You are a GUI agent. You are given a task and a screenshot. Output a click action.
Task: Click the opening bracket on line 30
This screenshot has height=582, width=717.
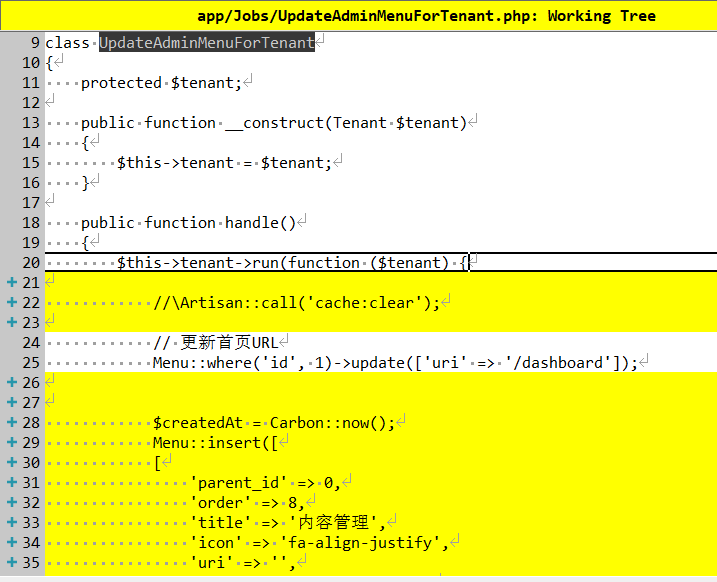coord(157,463)
